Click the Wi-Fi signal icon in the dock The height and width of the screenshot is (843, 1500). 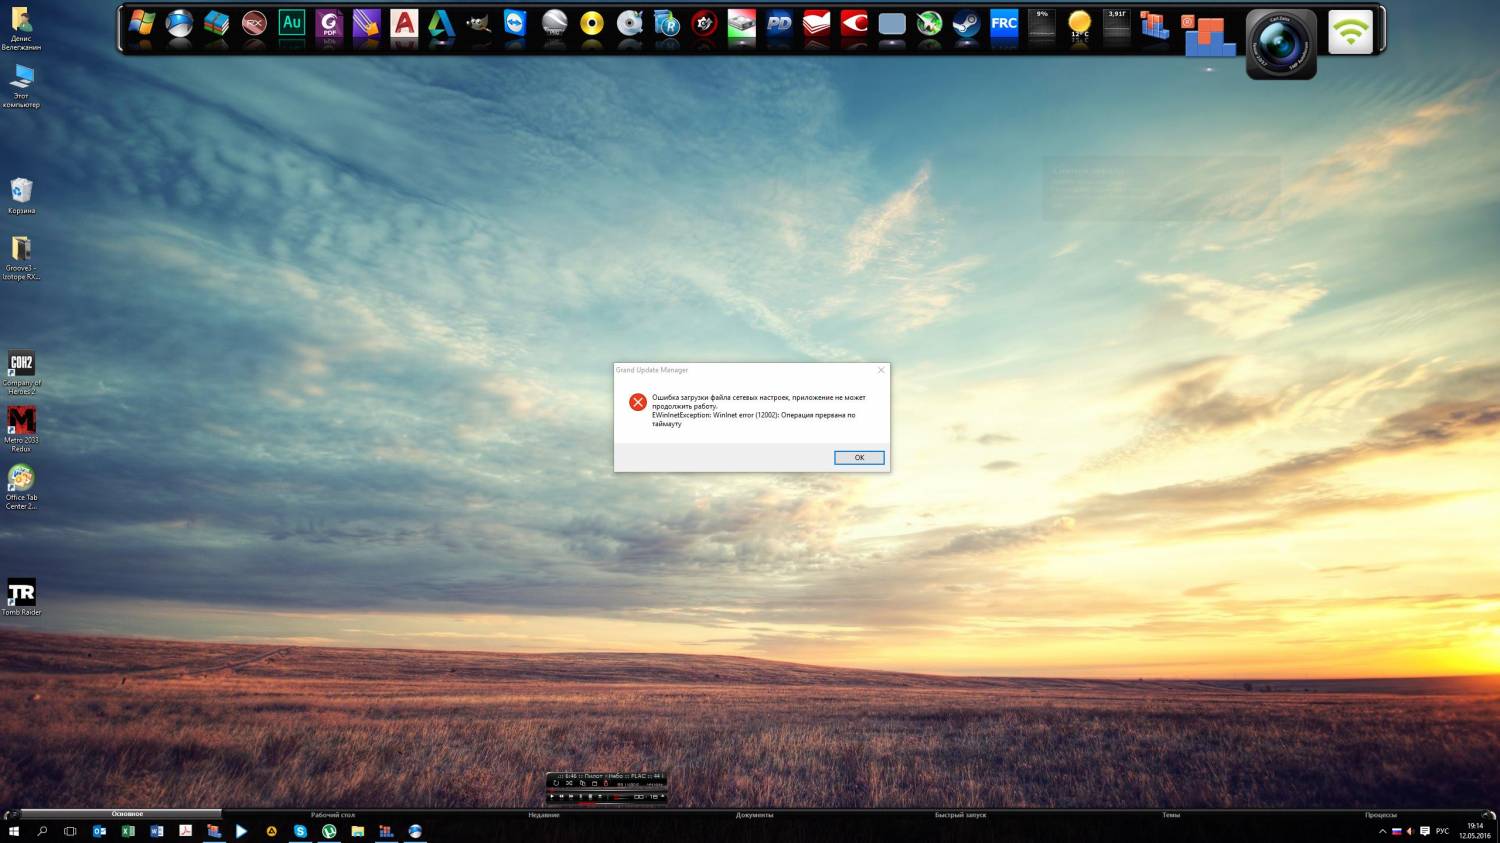(1350, 32)
